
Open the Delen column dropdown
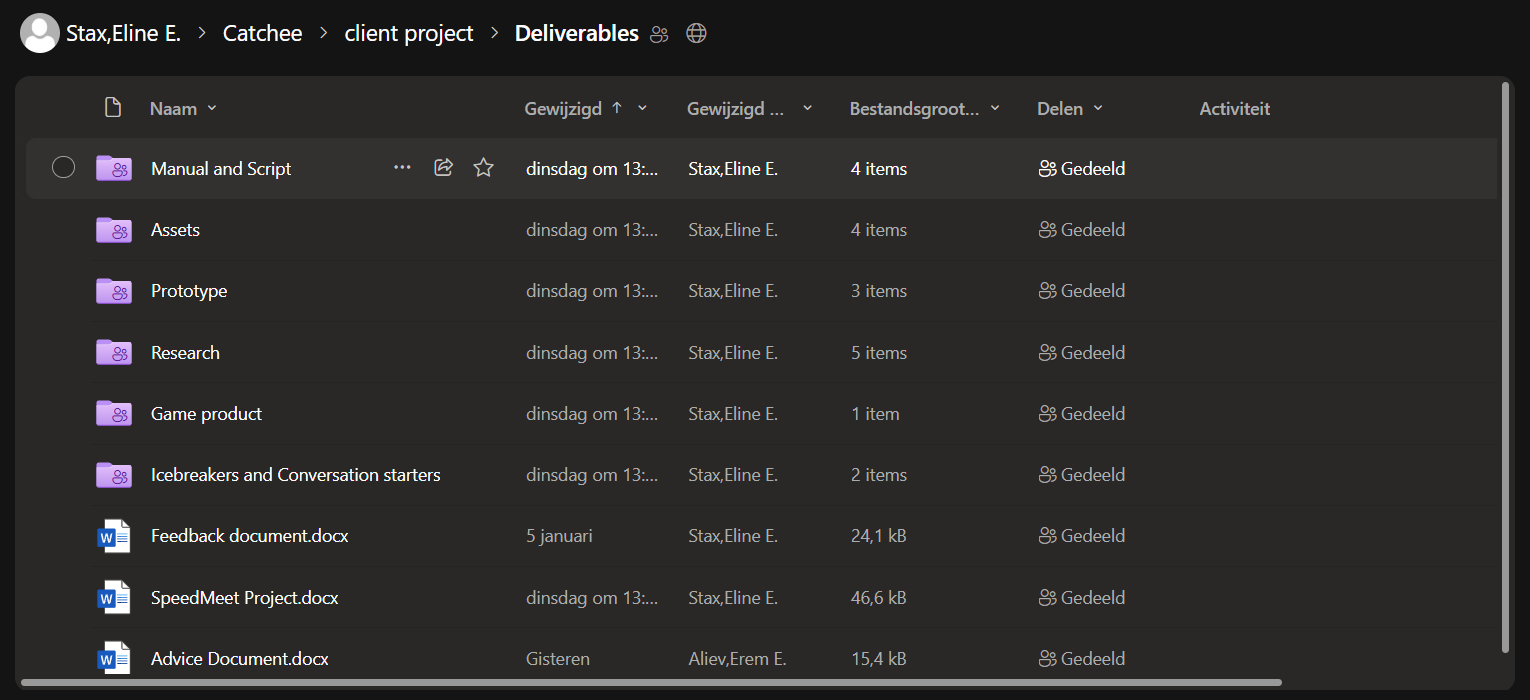(1097, 108)
